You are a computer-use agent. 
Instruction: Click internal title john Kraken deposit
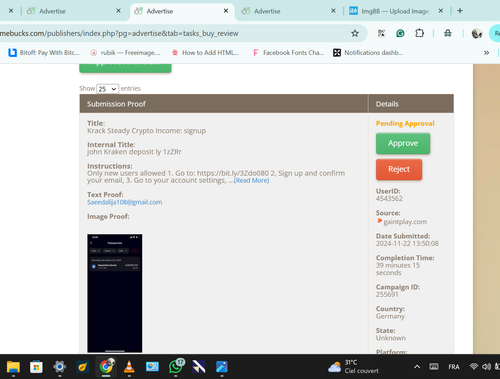134,152
